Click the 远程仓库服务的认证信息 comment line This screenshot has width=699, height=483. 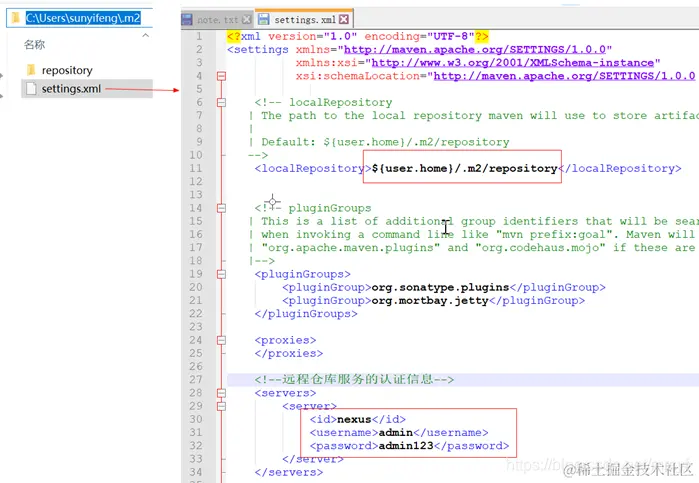coord(354,380)
